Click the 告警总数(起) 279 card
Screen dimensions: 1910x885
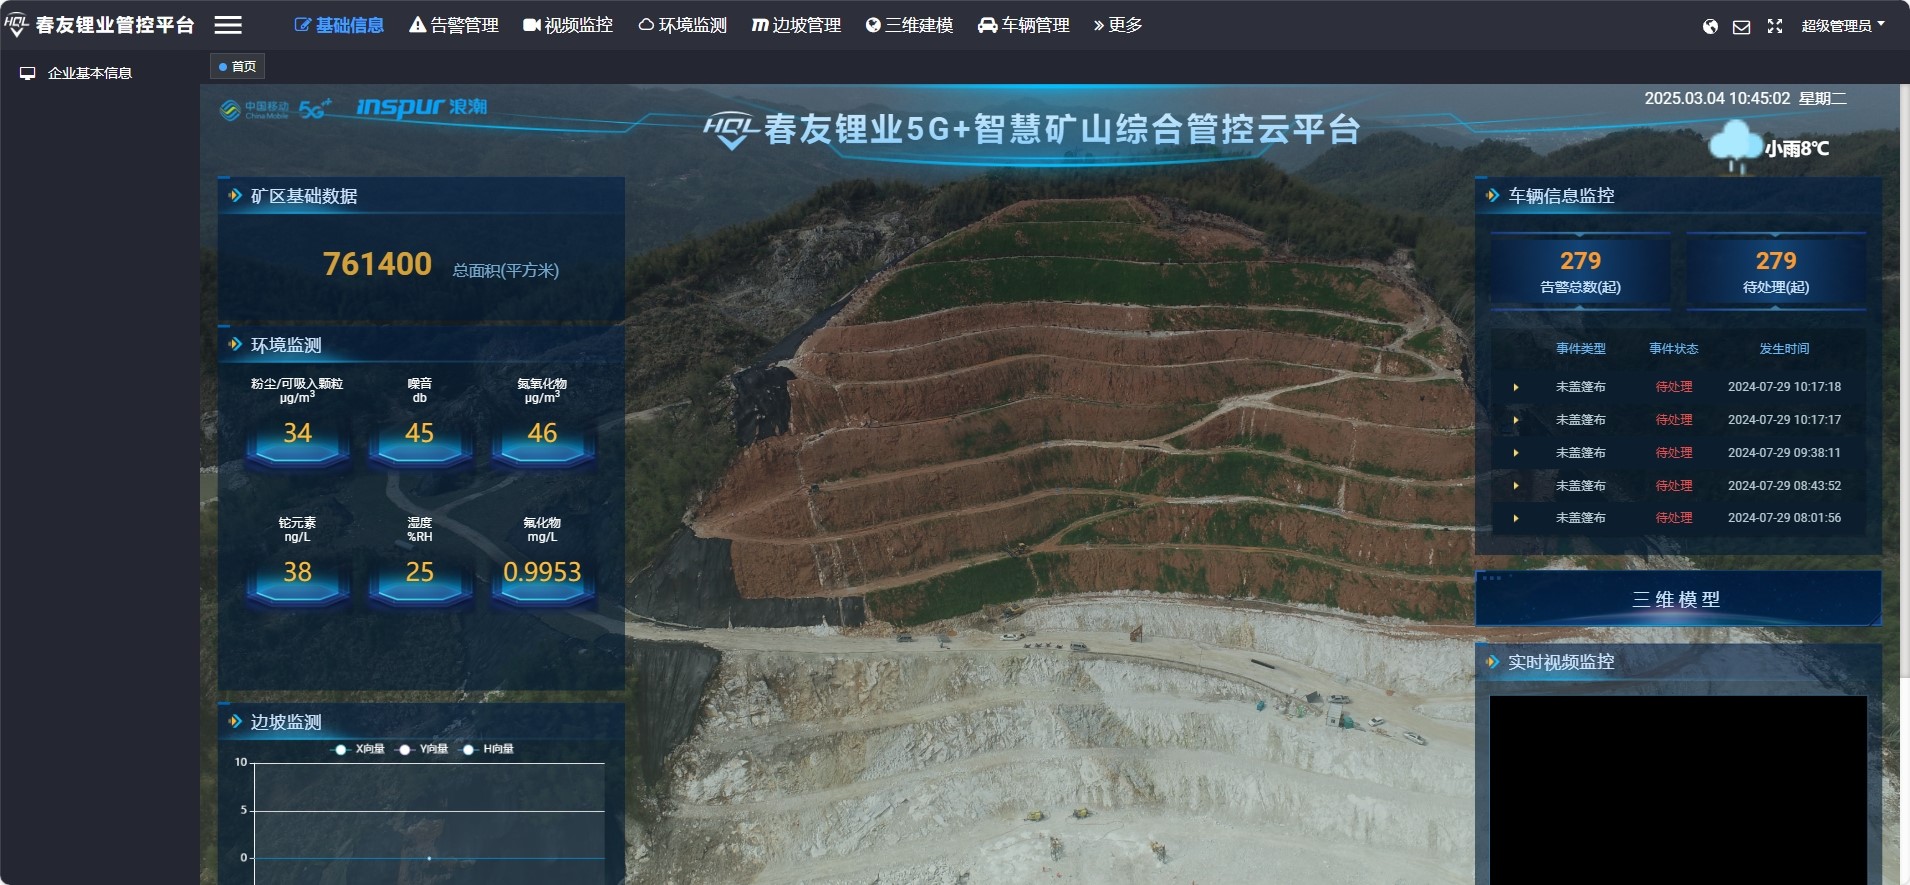tap(1580, 271)
